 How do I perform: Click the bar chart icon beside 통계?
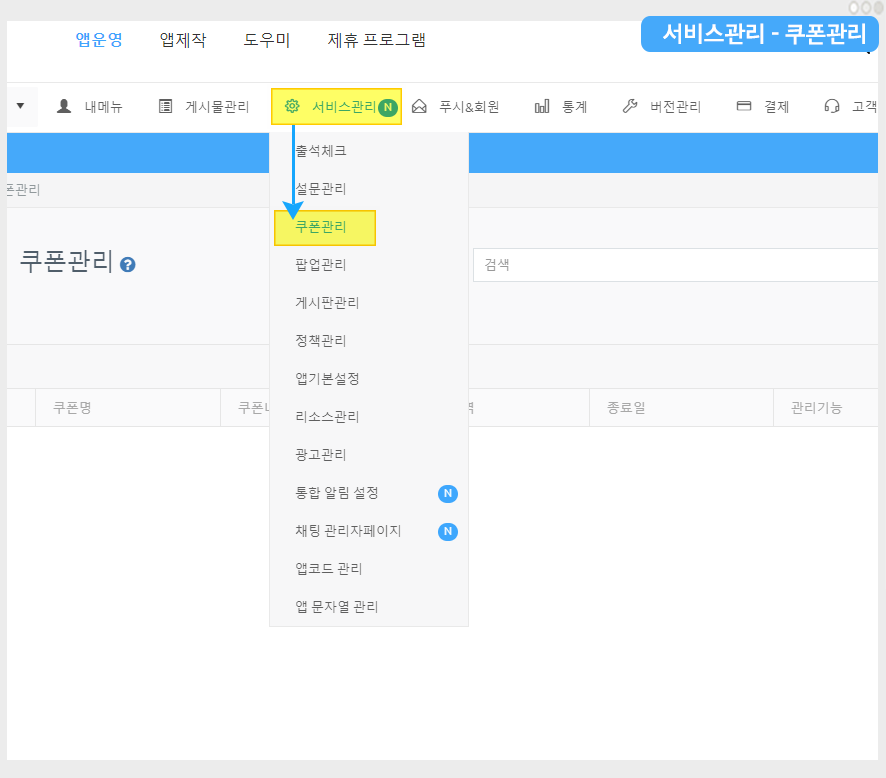click(542, 107)
